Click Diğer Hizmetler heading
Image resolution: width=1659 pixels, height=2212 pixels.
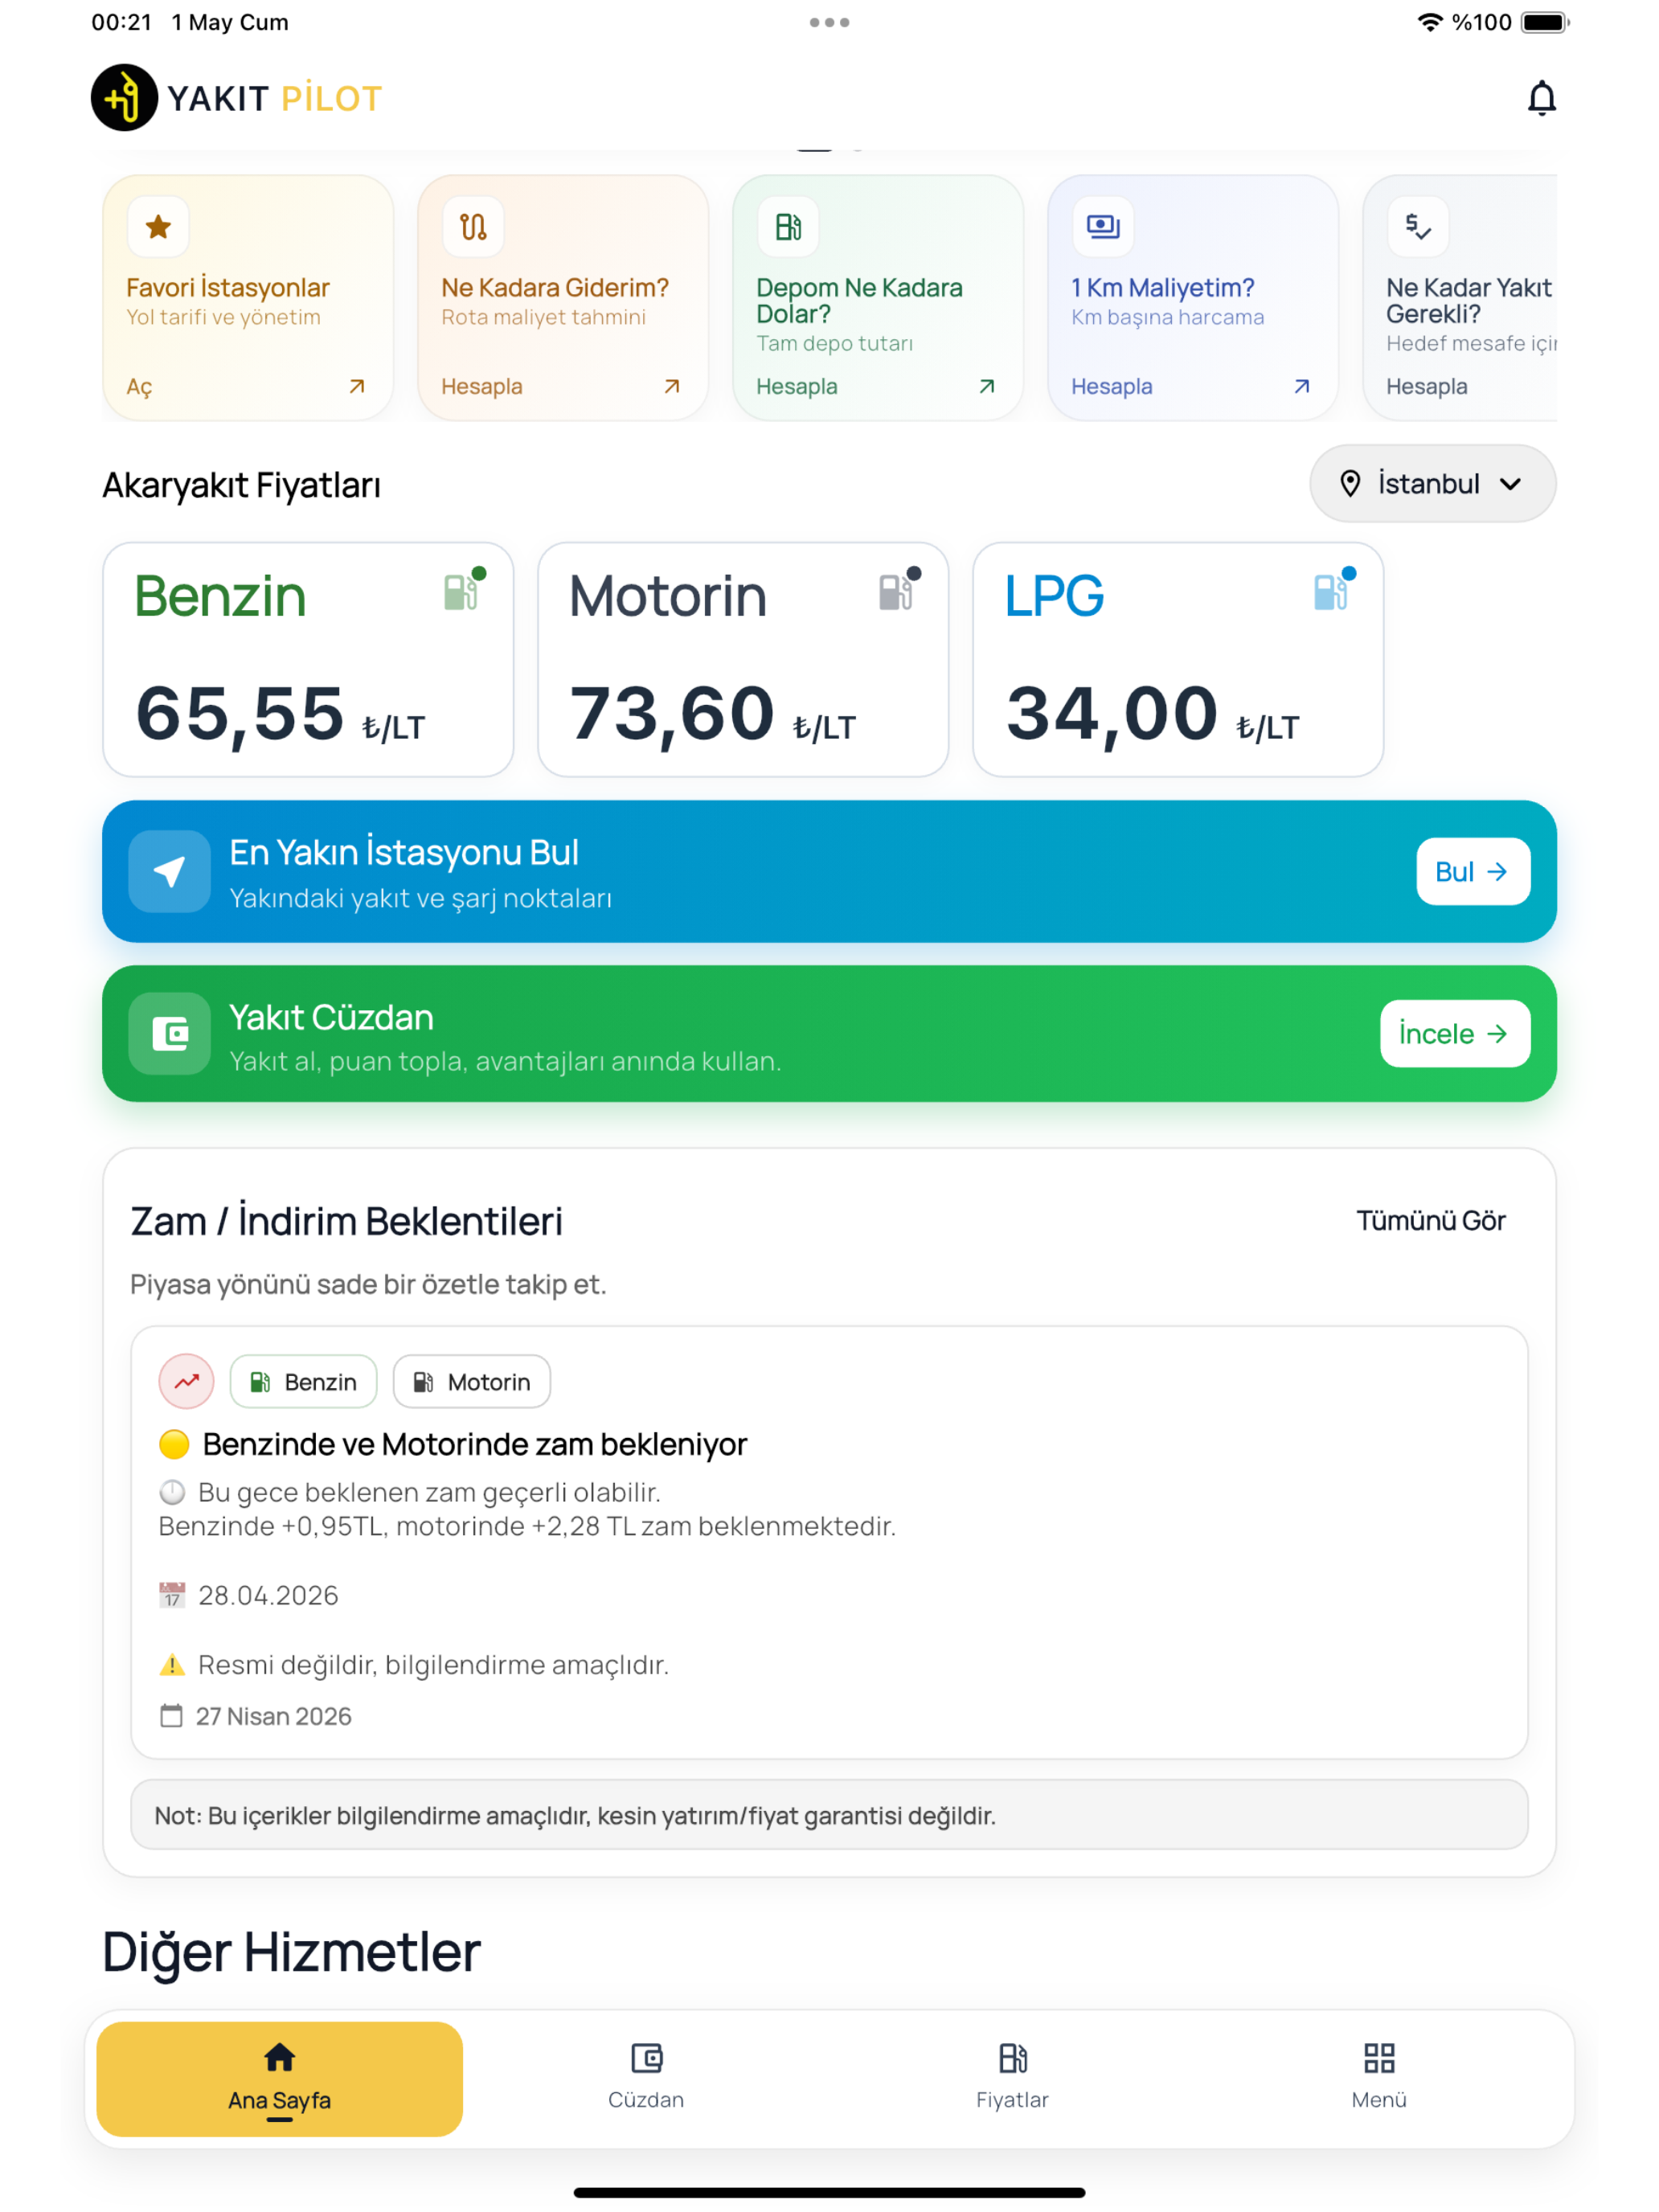coord(291,1952)
